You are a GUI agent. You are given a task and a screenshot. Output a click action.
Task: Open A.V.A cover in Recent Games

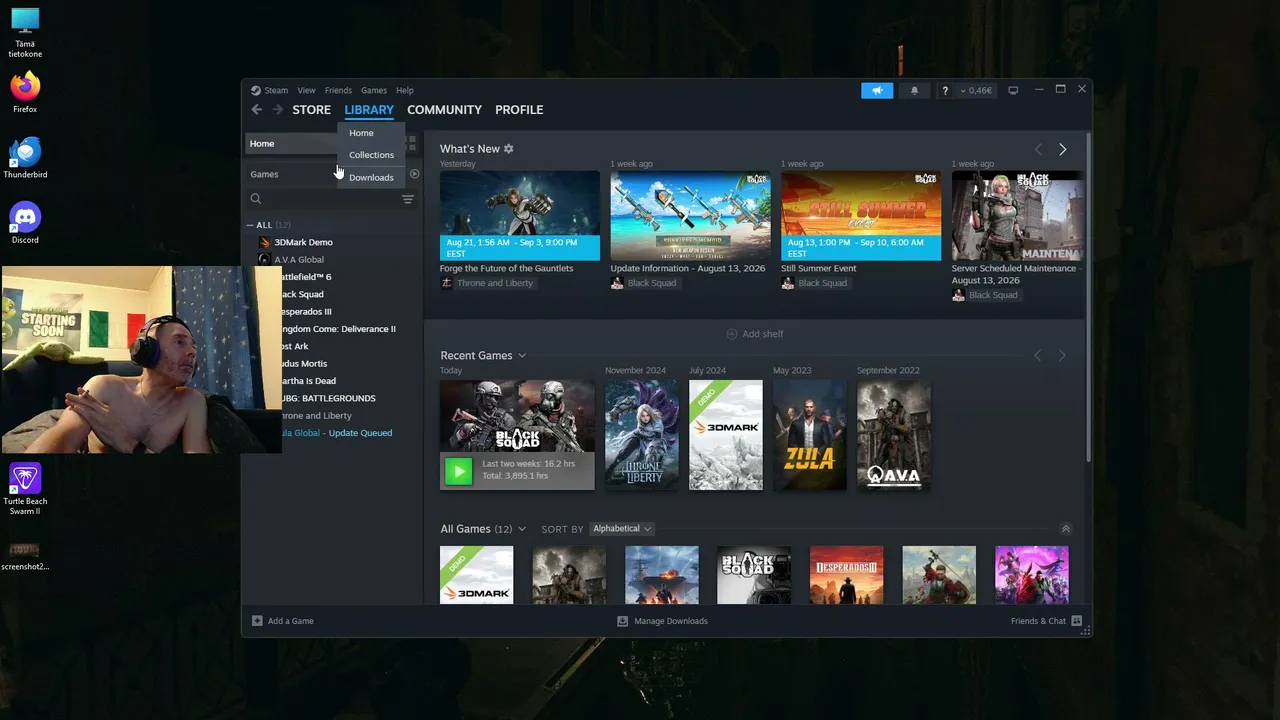coord(894,435)
